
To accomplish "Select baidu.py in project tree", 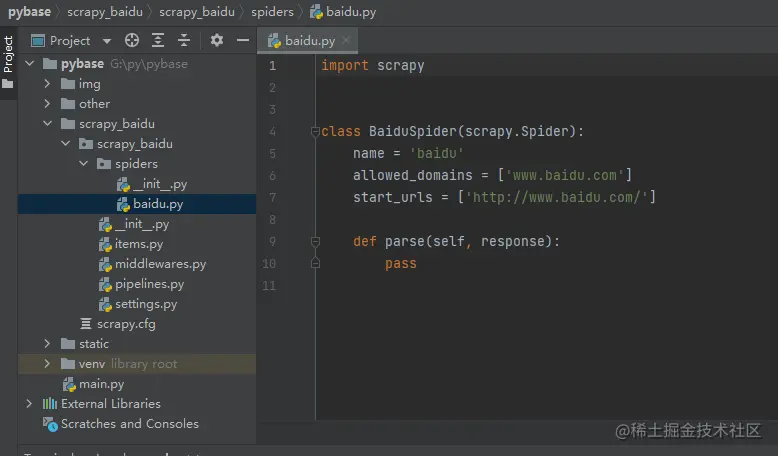I will coord(158,204).
